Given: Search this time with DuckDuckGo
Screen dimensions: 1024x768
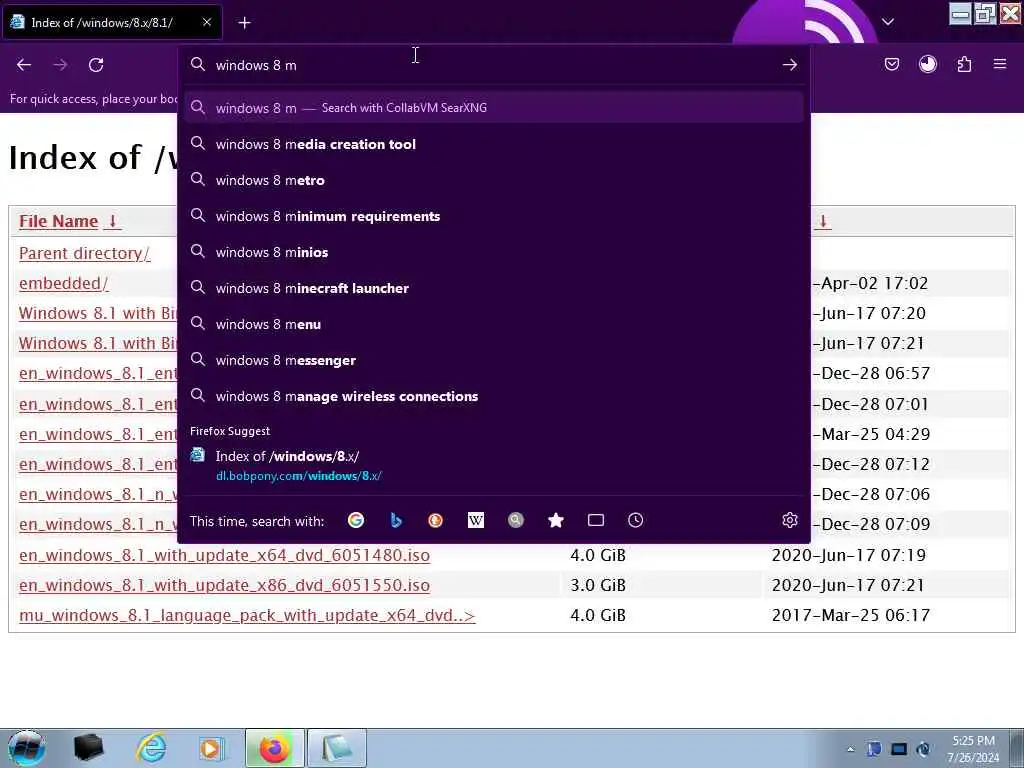Looking at the screenshot, I should point(436,520).
